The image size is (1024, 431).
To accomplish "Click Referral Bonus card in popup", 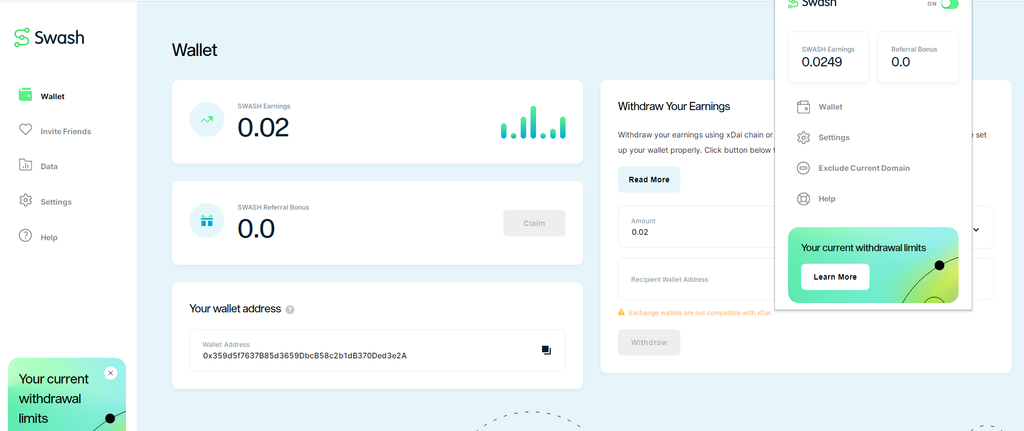I will click(918, 57).
